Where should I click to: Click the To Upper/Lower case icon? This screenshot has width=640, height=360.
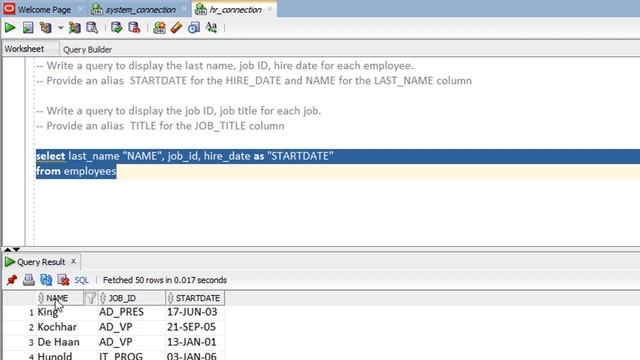(x=211, y=28)
